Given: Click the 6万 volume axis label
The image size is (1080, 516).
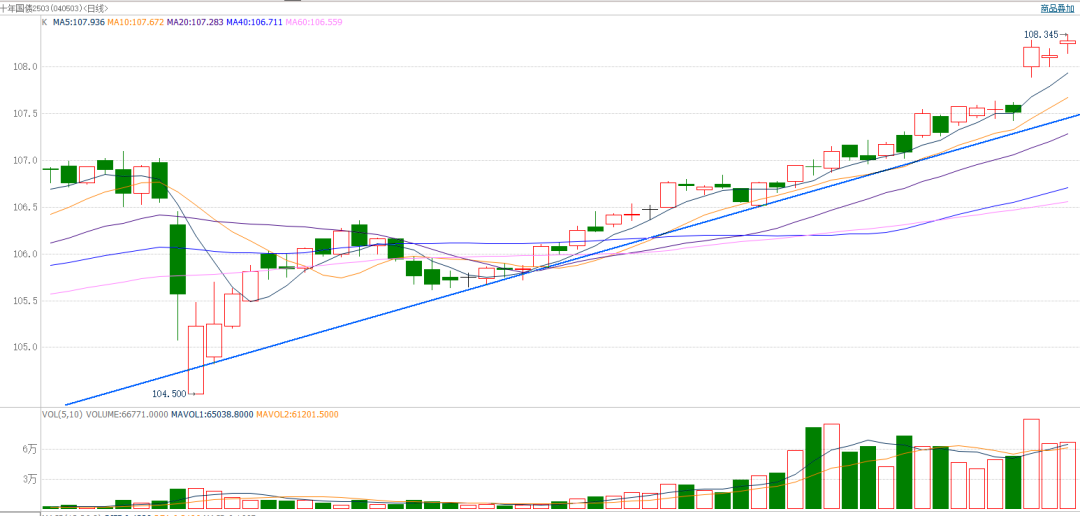Looking at the screenshot, I should pos(30,450).
